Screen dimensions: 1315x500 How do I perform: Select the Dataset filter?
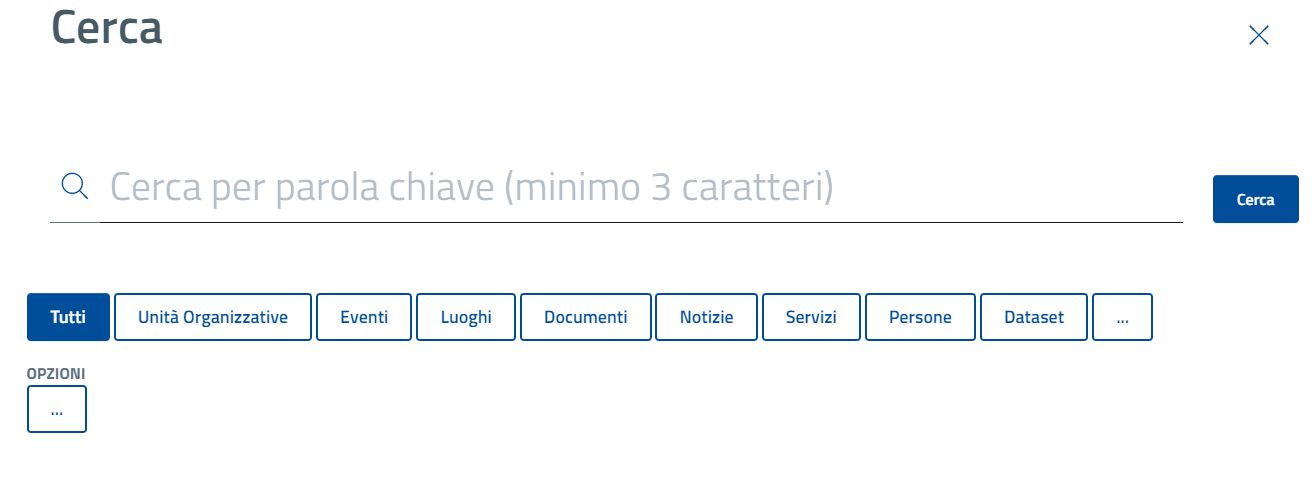(x=1034, y=317)
